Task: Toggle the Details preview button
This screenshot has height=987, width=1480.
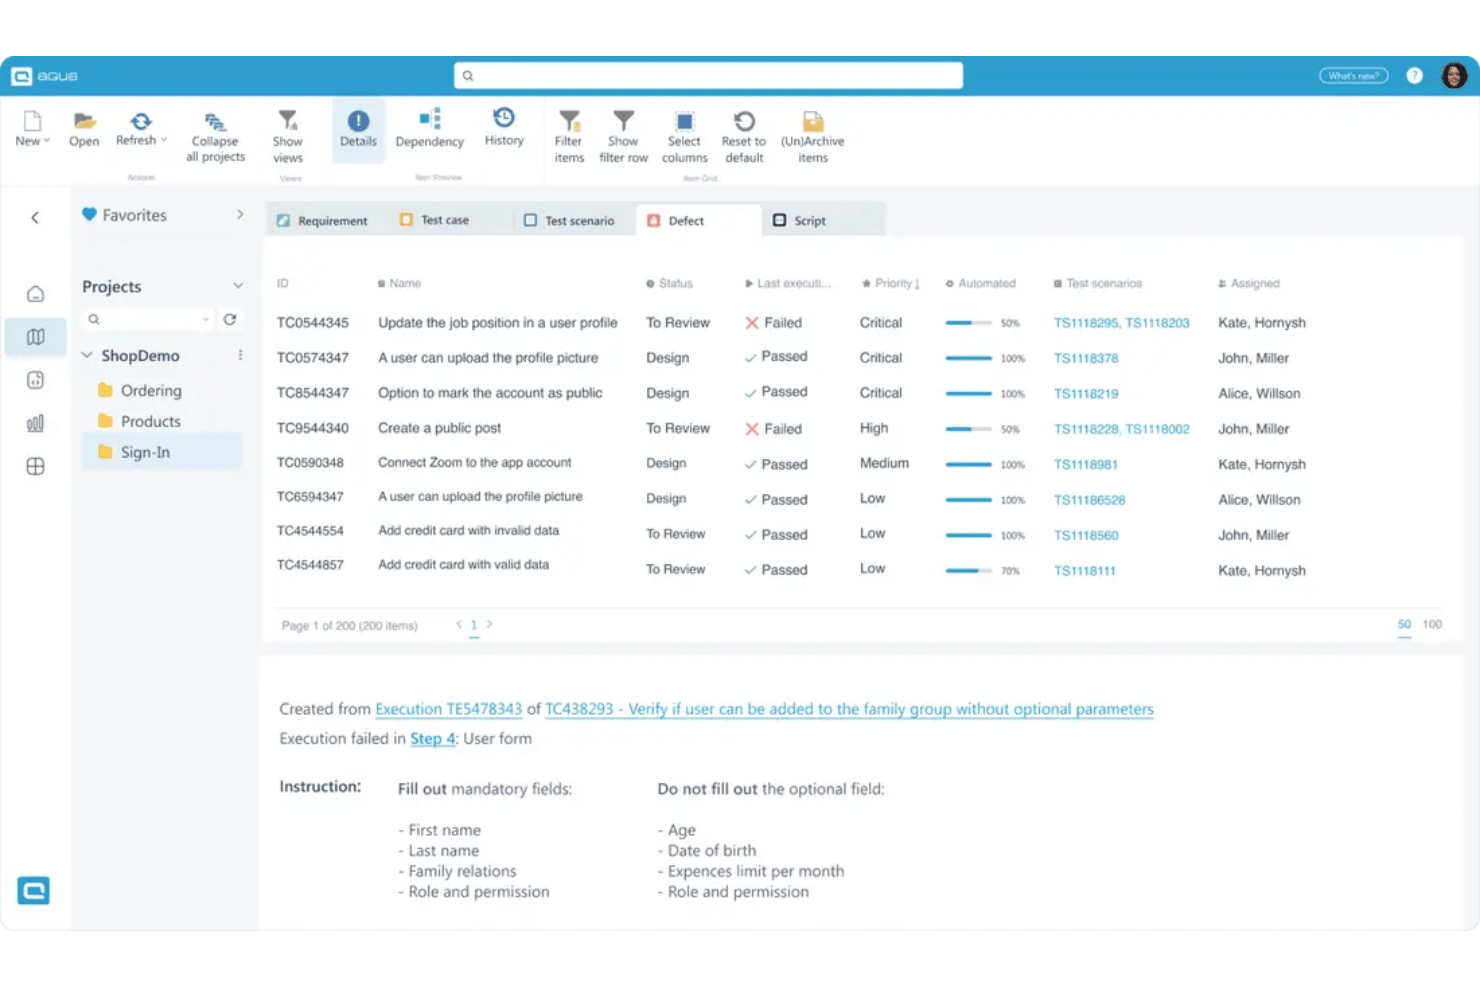Action: coord(358,129)
